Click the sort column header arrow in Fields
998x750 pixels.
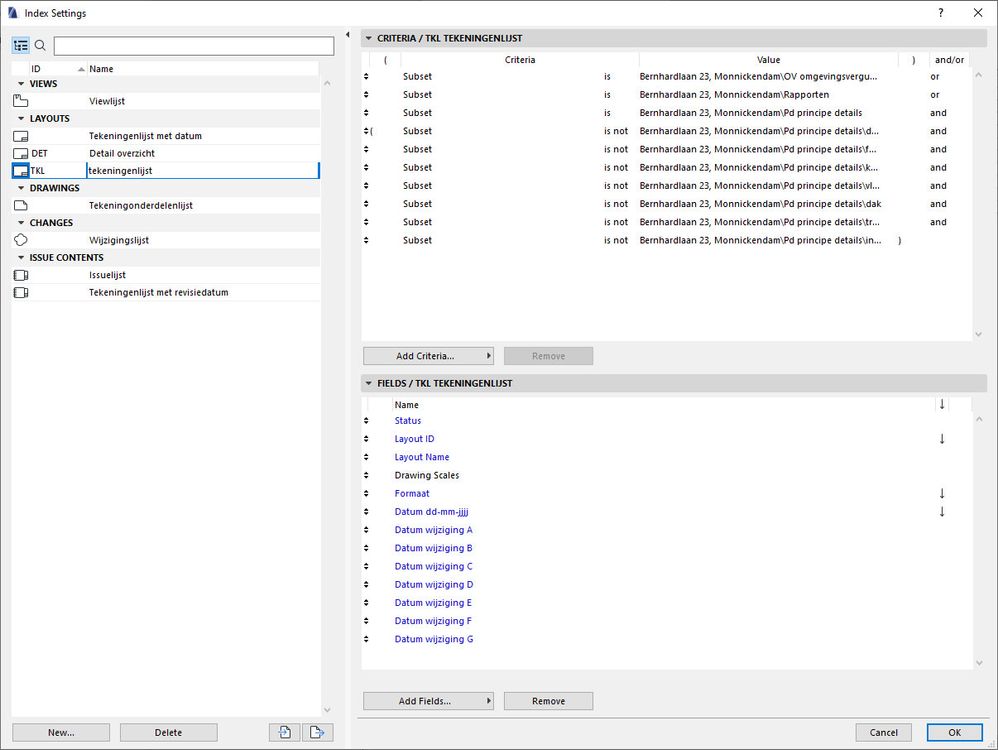click(942, 404)
